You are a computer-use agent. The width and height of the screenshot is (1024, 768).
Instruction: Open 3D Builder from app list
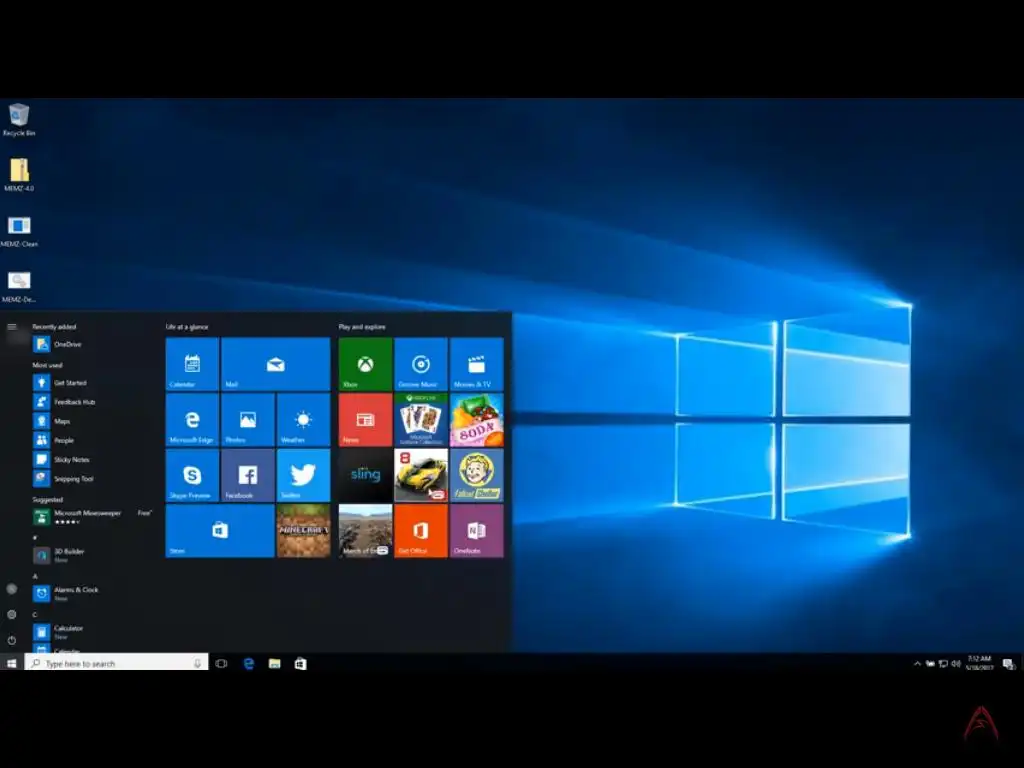[x=91, y=555]
